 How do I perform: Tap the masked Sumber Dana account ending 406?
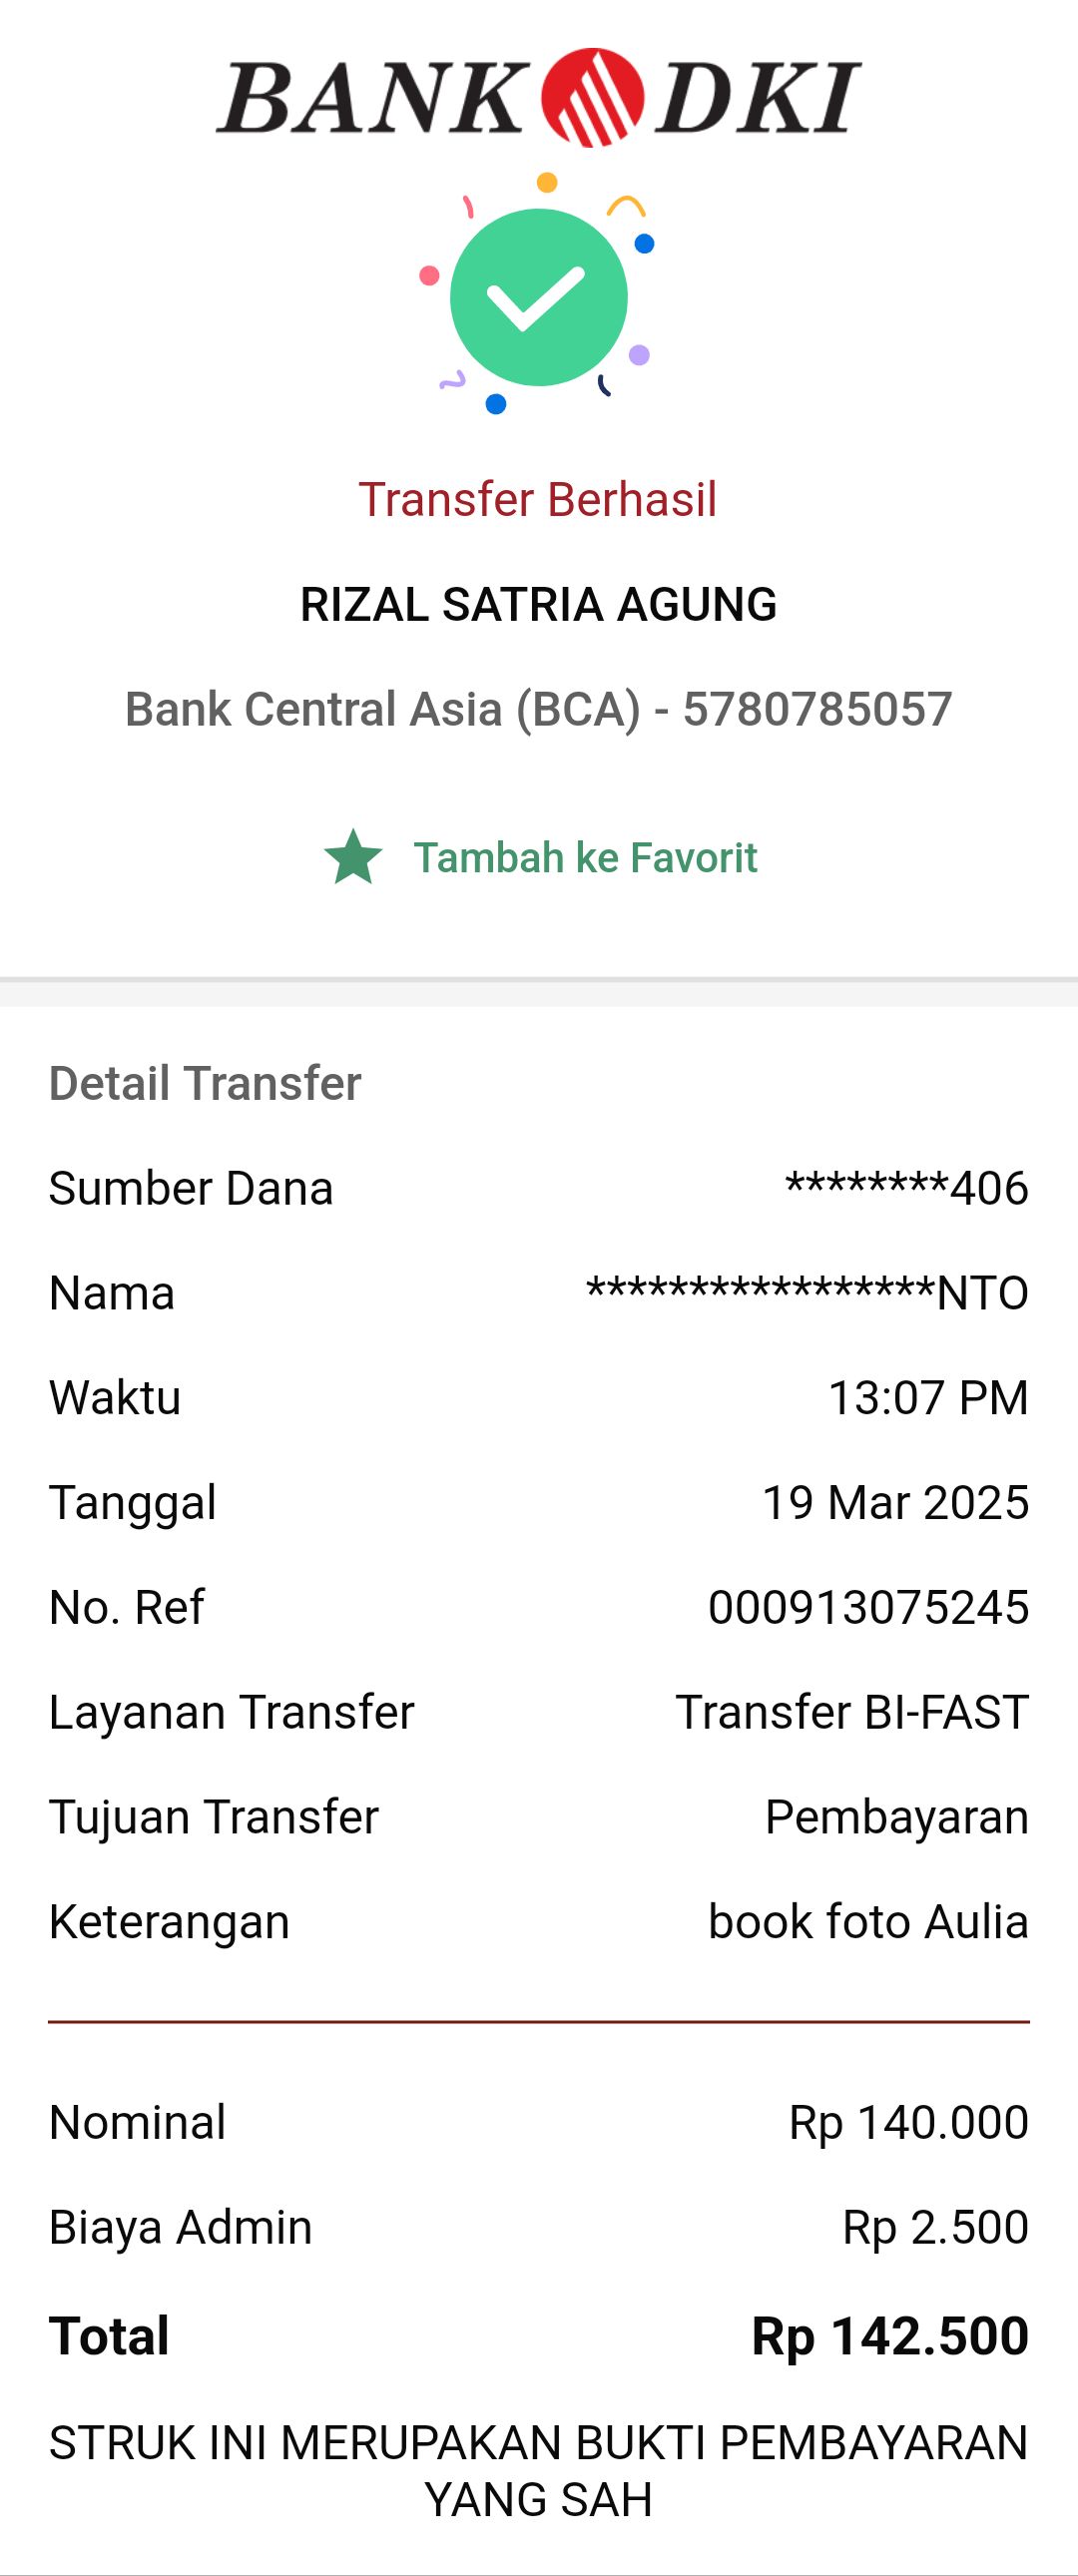click(x=906, y=1188)
